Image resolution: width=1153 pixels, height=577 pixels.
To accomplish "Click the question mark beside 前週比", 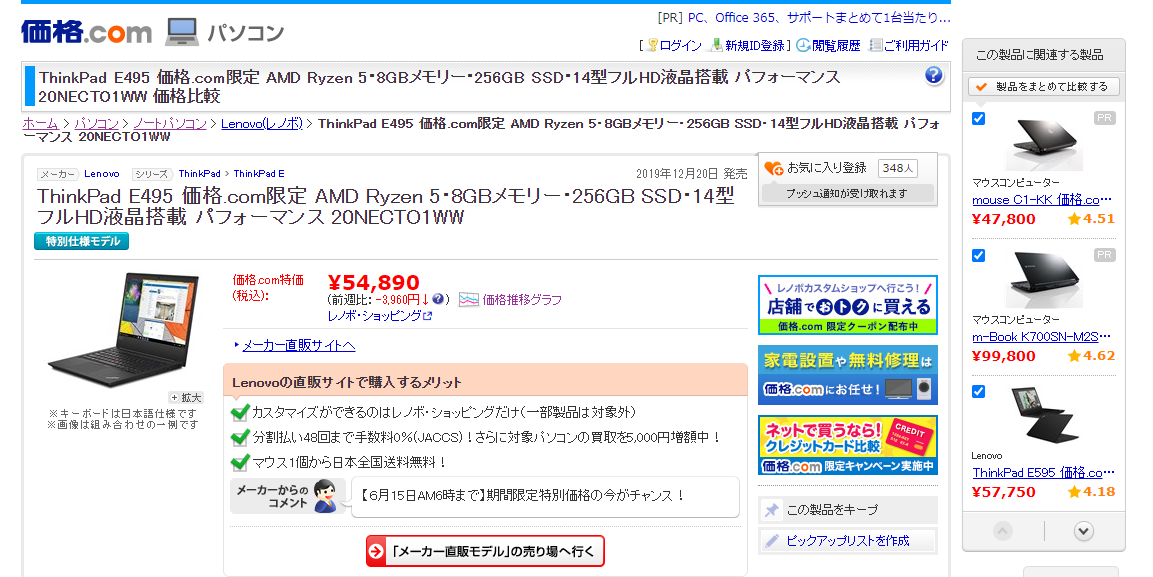I will pyautogui.click(x=438, y=299).
